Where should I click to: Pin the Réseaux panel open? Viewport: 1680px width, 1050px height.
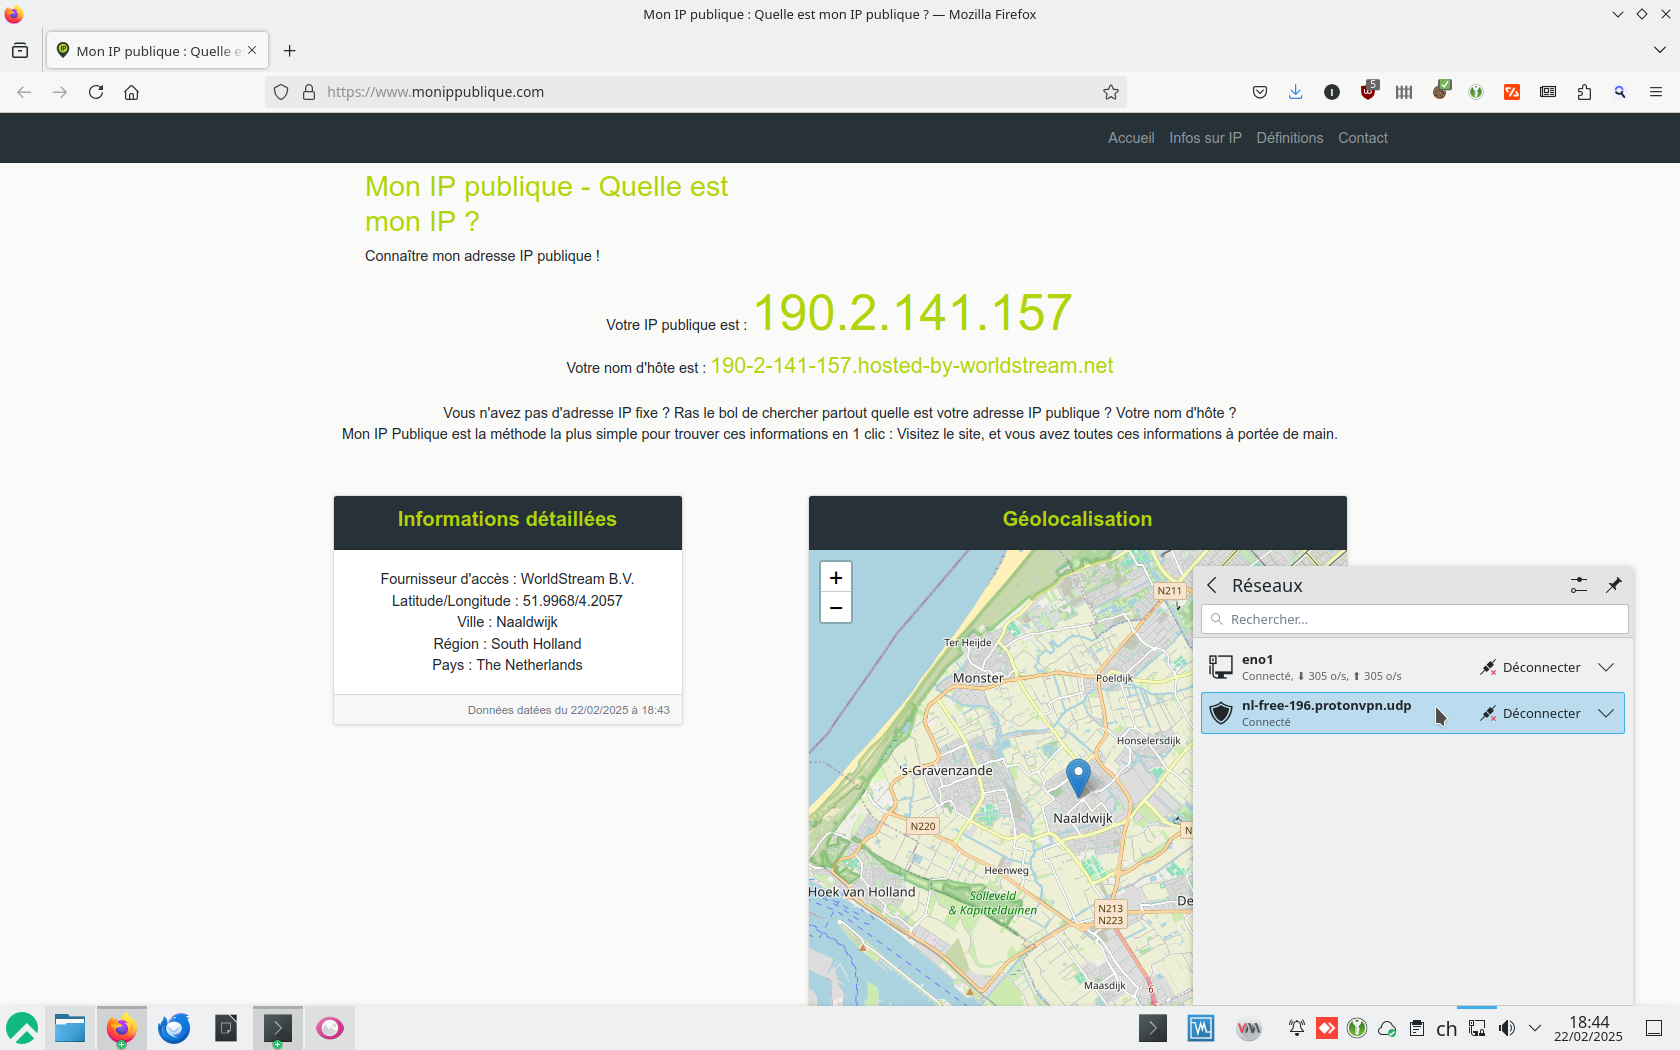point(1613,585)
